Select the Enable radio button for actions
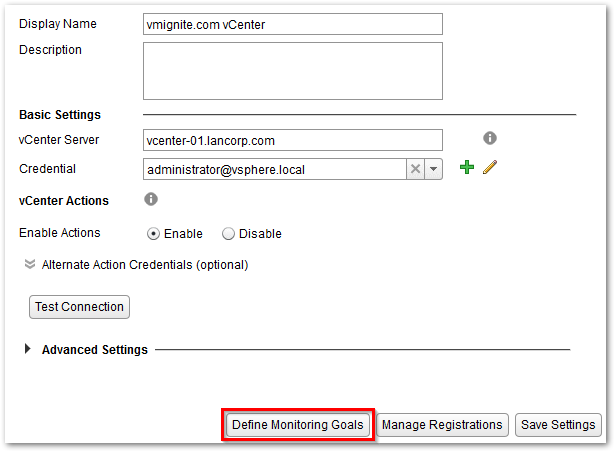Screen dimensions: 615x452 tap(154, 234)
